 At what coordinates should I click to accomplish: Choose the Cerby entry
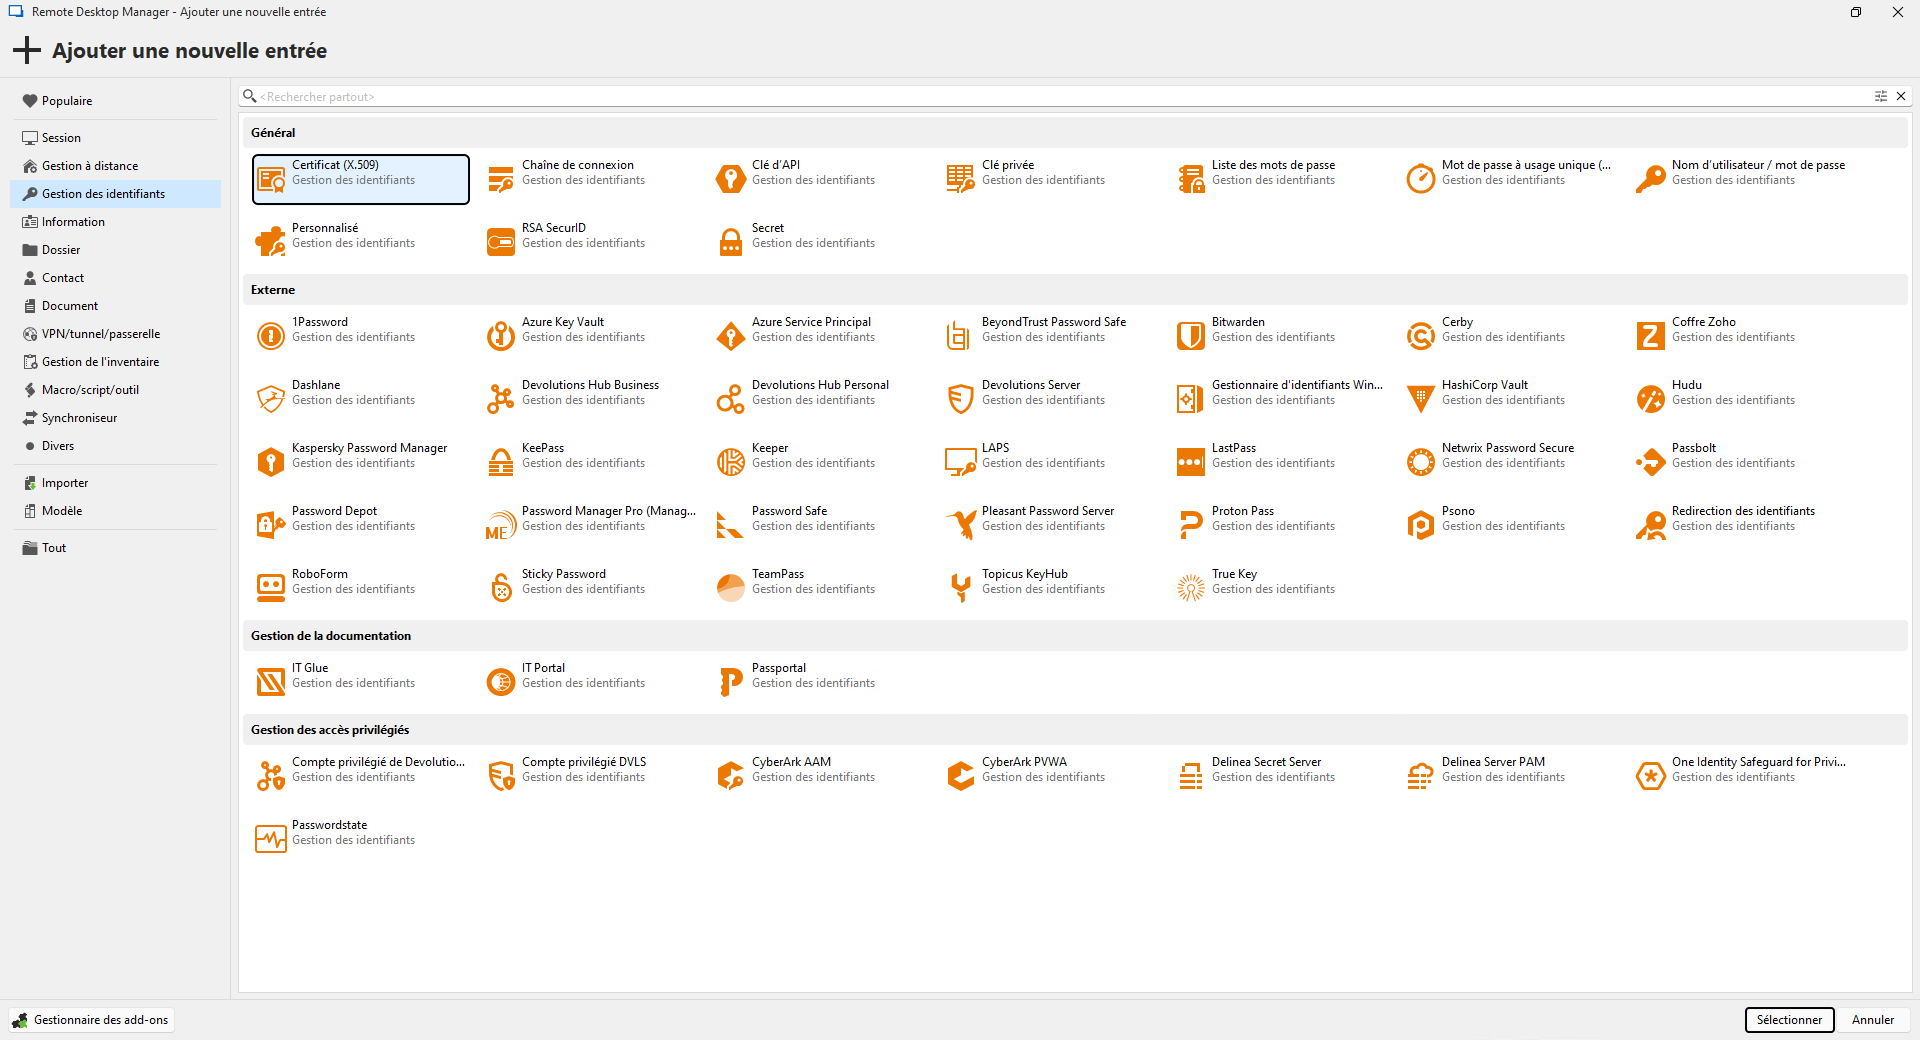tap(1511, 336)
